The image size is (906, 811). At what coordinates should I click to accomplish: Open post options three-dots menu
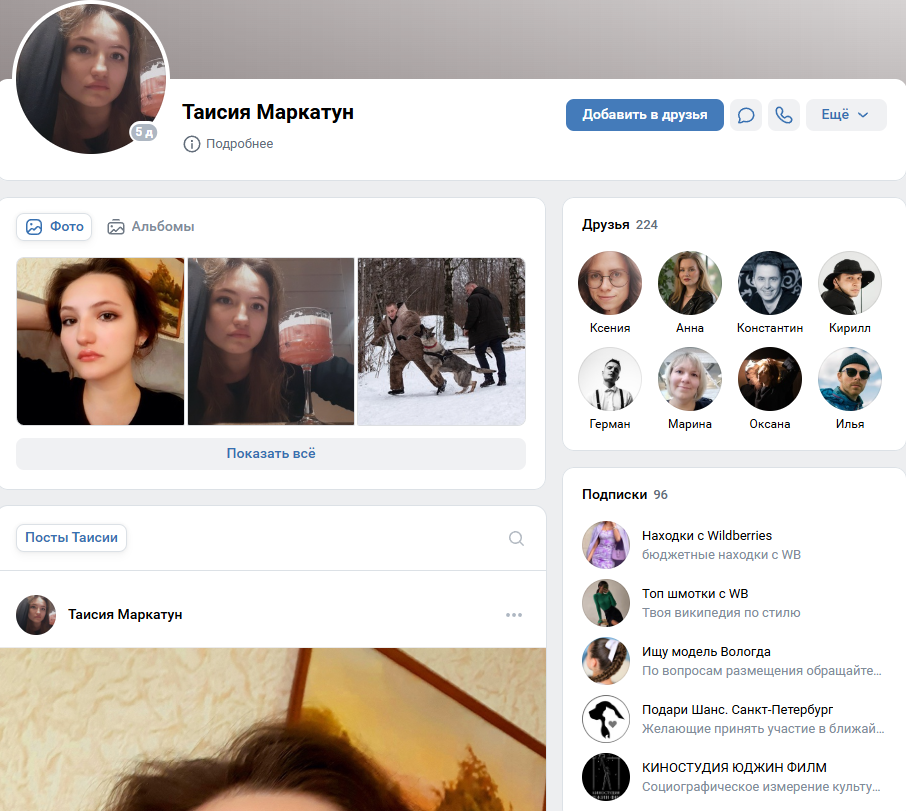point(514,615)
